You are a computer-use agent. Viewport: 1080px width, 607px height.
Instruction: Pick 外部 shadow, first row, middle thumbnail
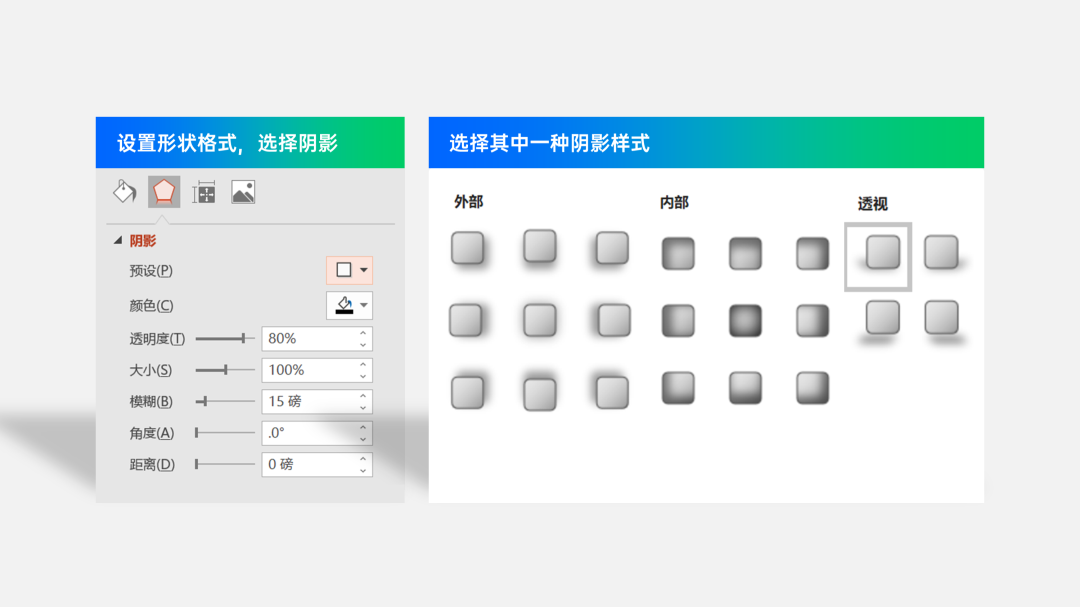coord(540,247)
